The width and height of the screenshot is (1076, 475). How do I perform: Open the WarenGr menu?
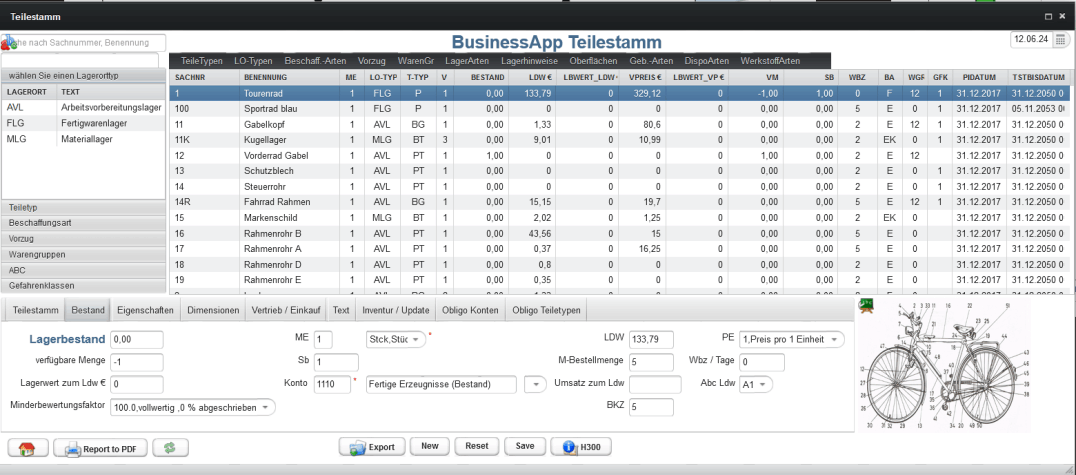[416, 60]
